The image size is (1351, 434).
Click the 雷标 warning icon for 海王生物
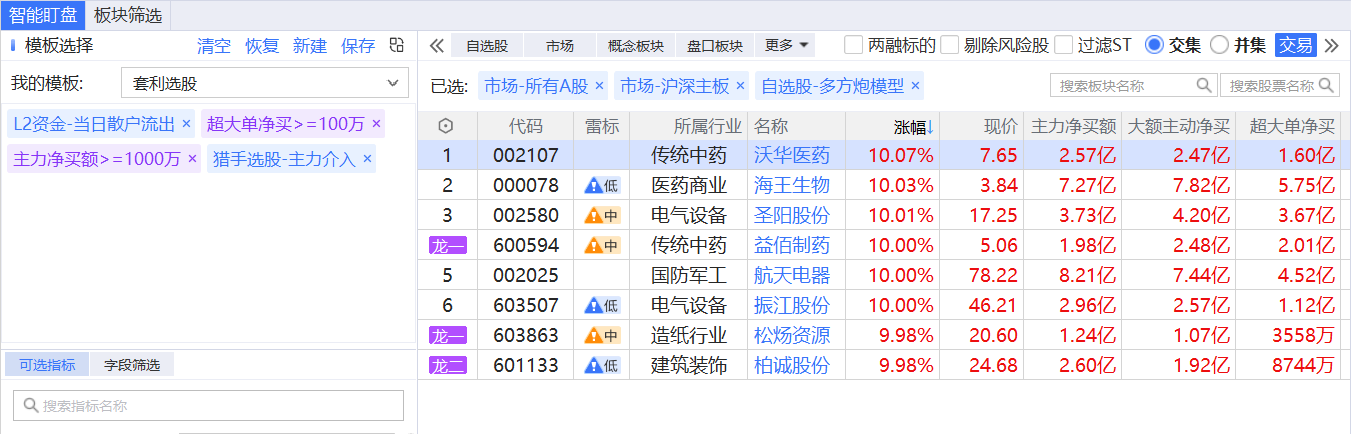pos(602,185)
